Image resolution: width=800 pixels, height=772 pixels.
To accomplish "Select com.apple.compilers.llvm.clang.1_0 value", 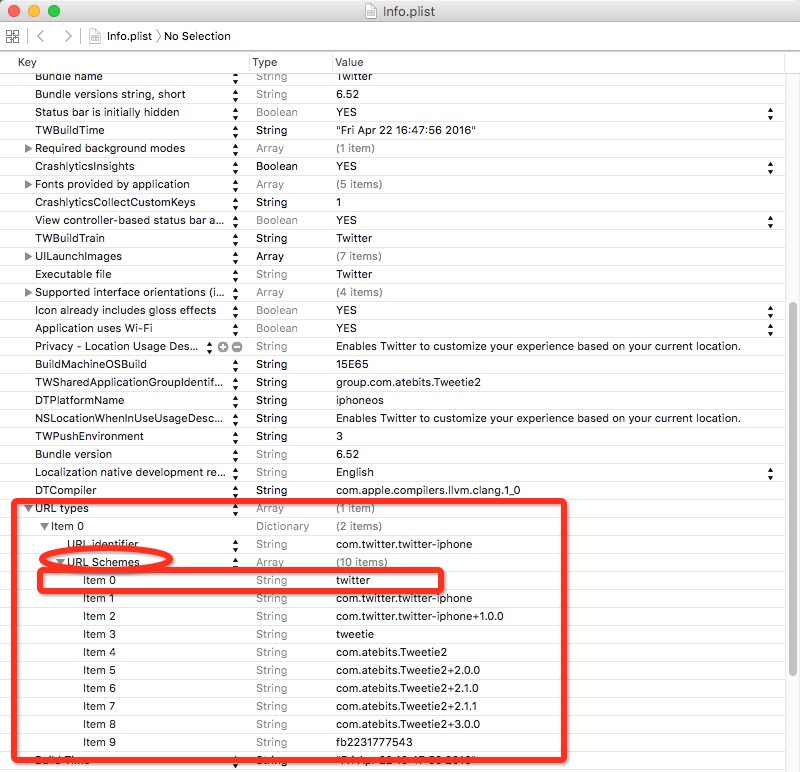I will [x=428, y=490].
